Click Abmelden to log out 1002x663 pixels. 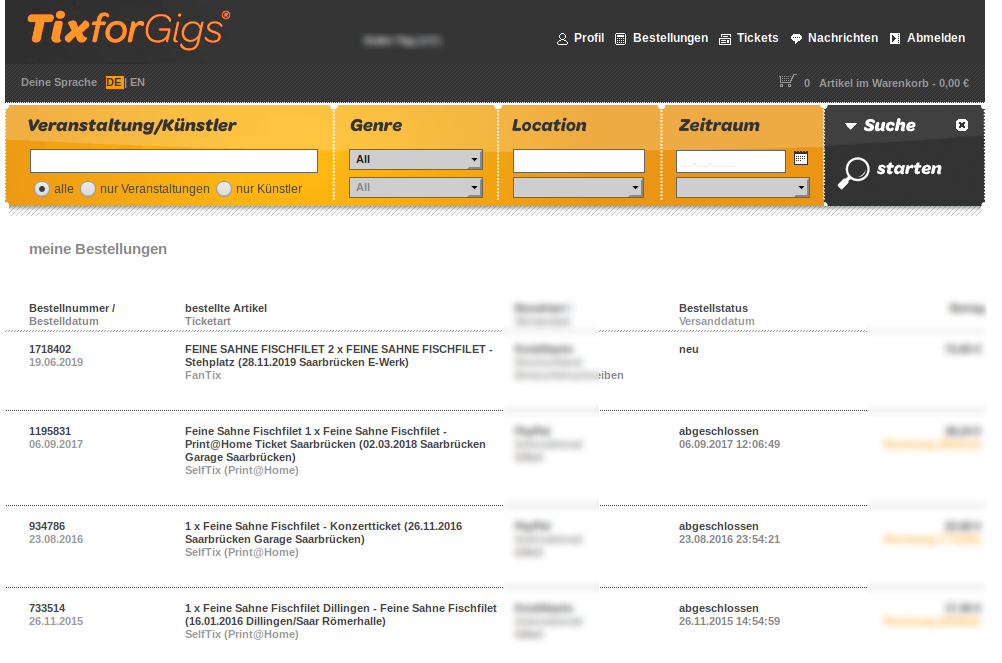936,38
